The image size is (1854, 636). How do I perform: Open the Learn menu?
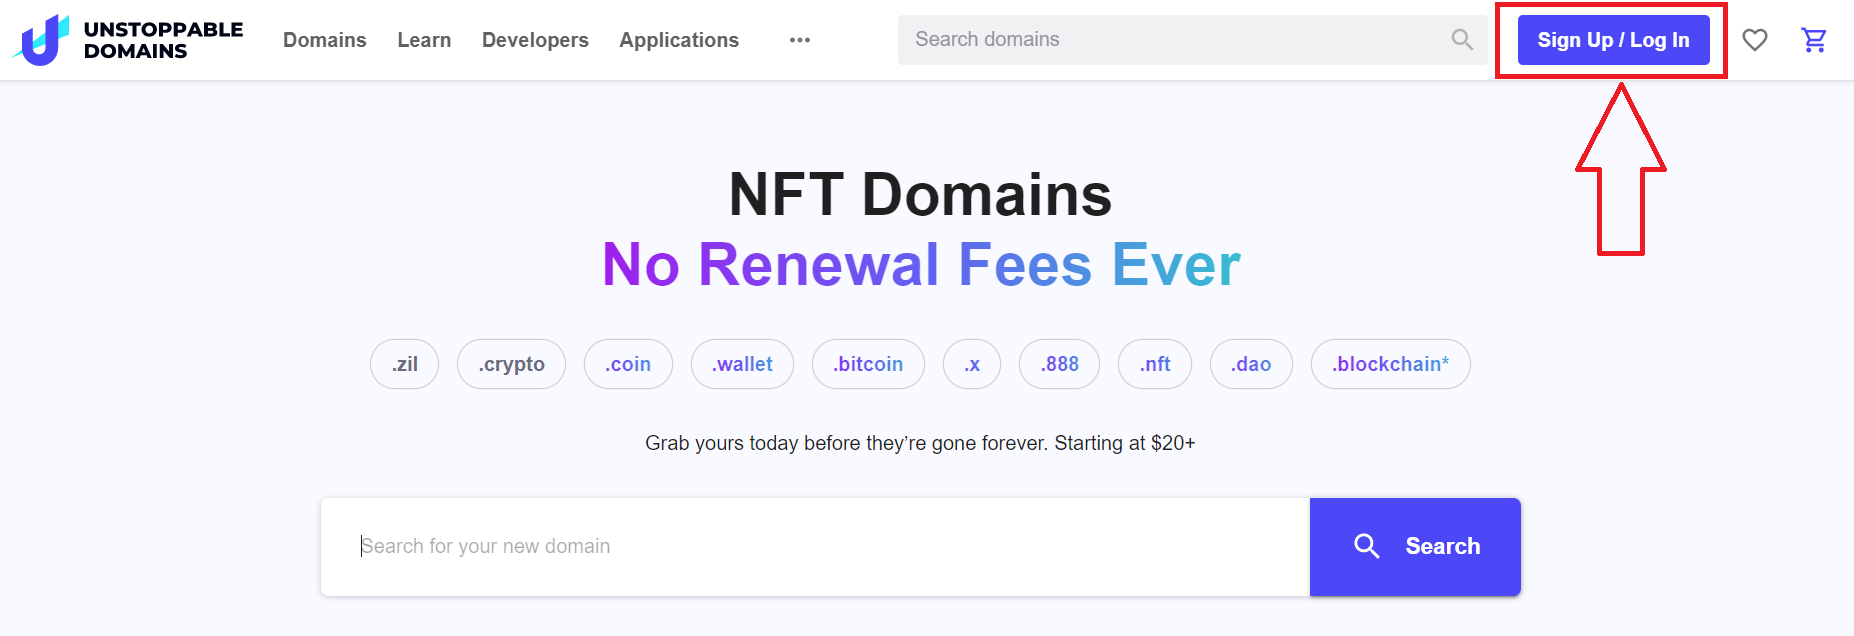pos(424,40)
